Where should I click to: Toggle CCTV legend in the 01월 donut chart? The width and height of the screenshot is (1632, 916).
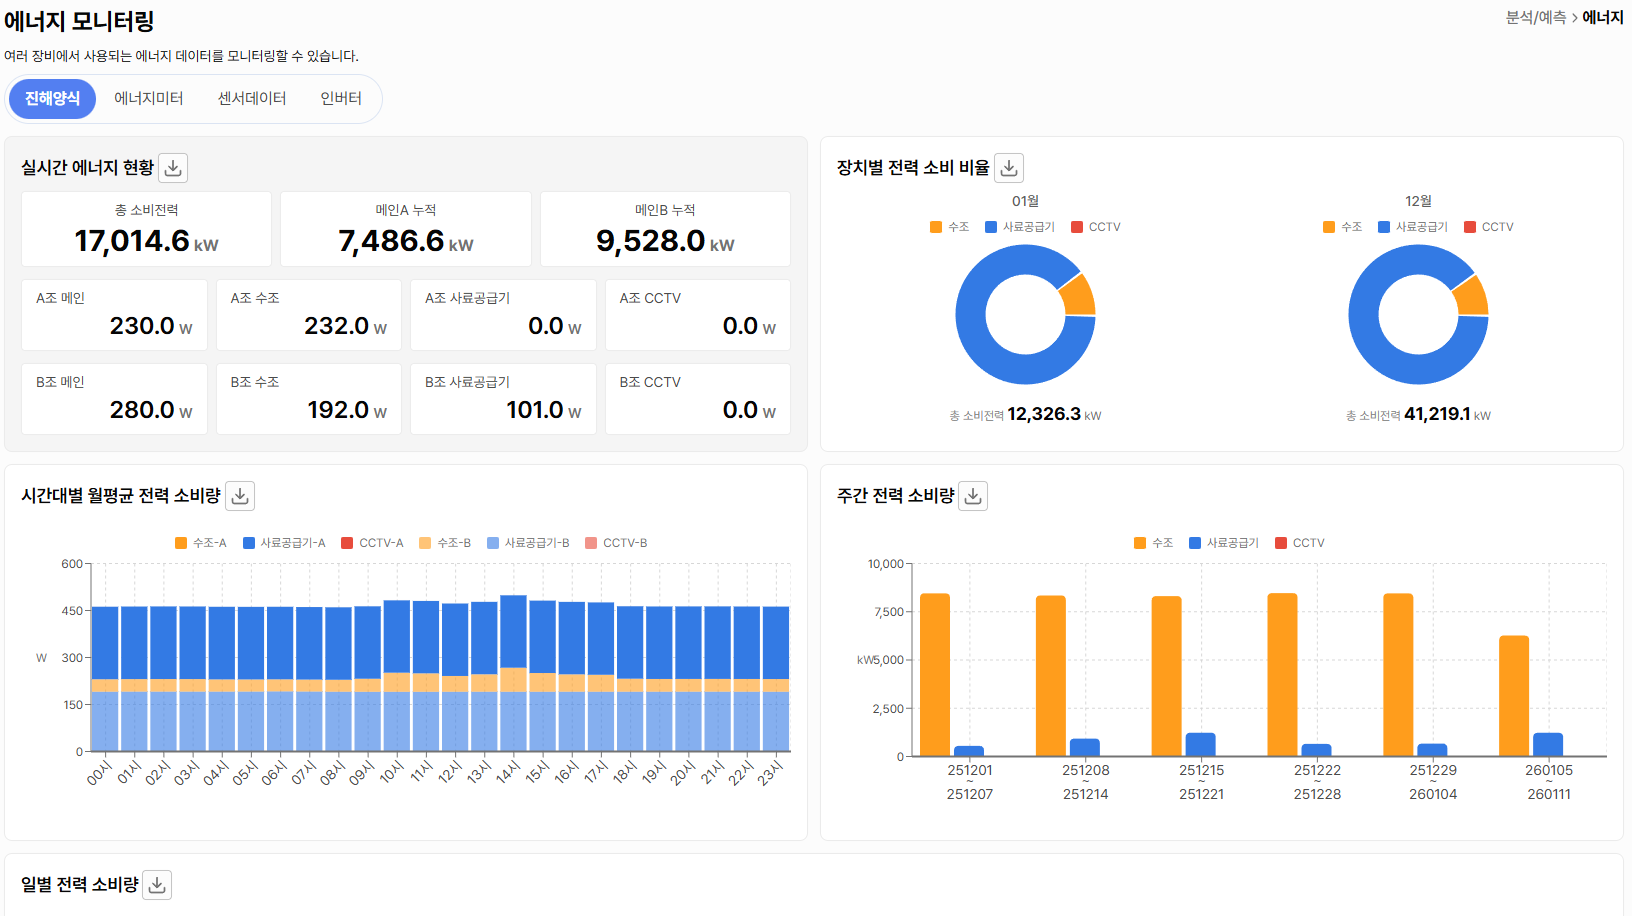point(1096,227)
